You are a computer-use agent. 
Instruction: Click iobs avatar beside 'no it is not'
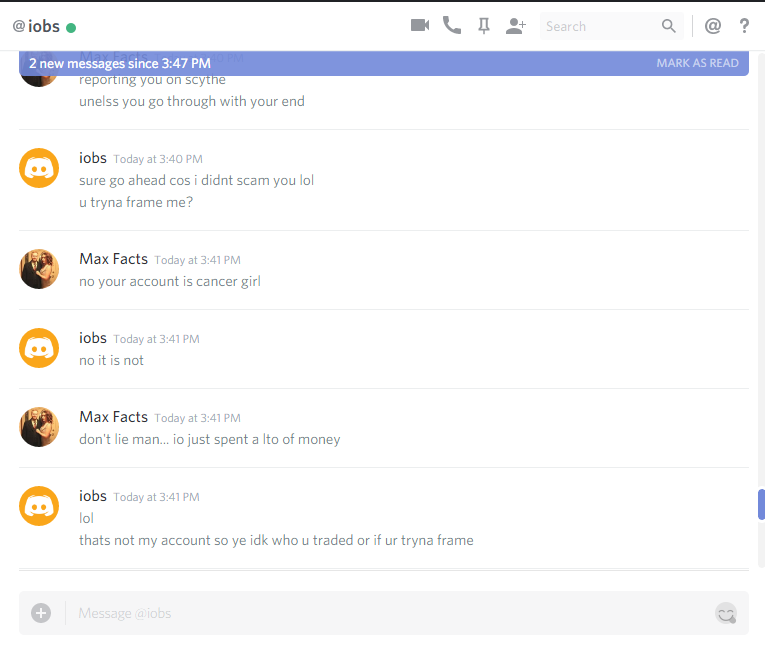pos(39,348)
